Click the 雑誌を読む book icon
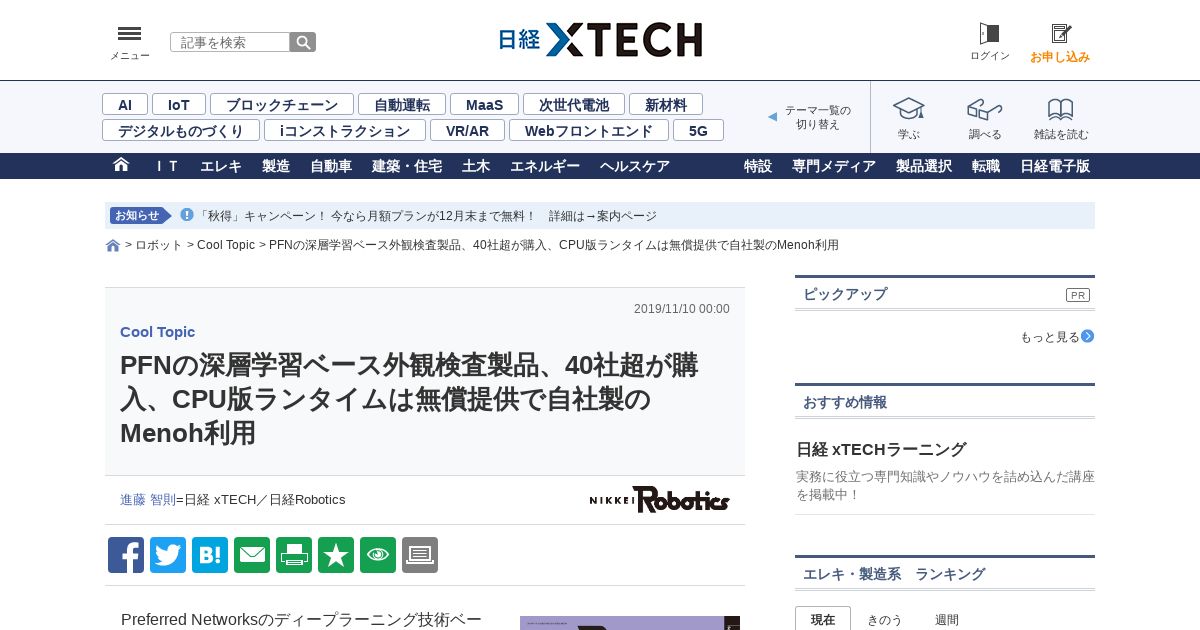Viewport: 1200px width, 630px height. click(1061, 109)
